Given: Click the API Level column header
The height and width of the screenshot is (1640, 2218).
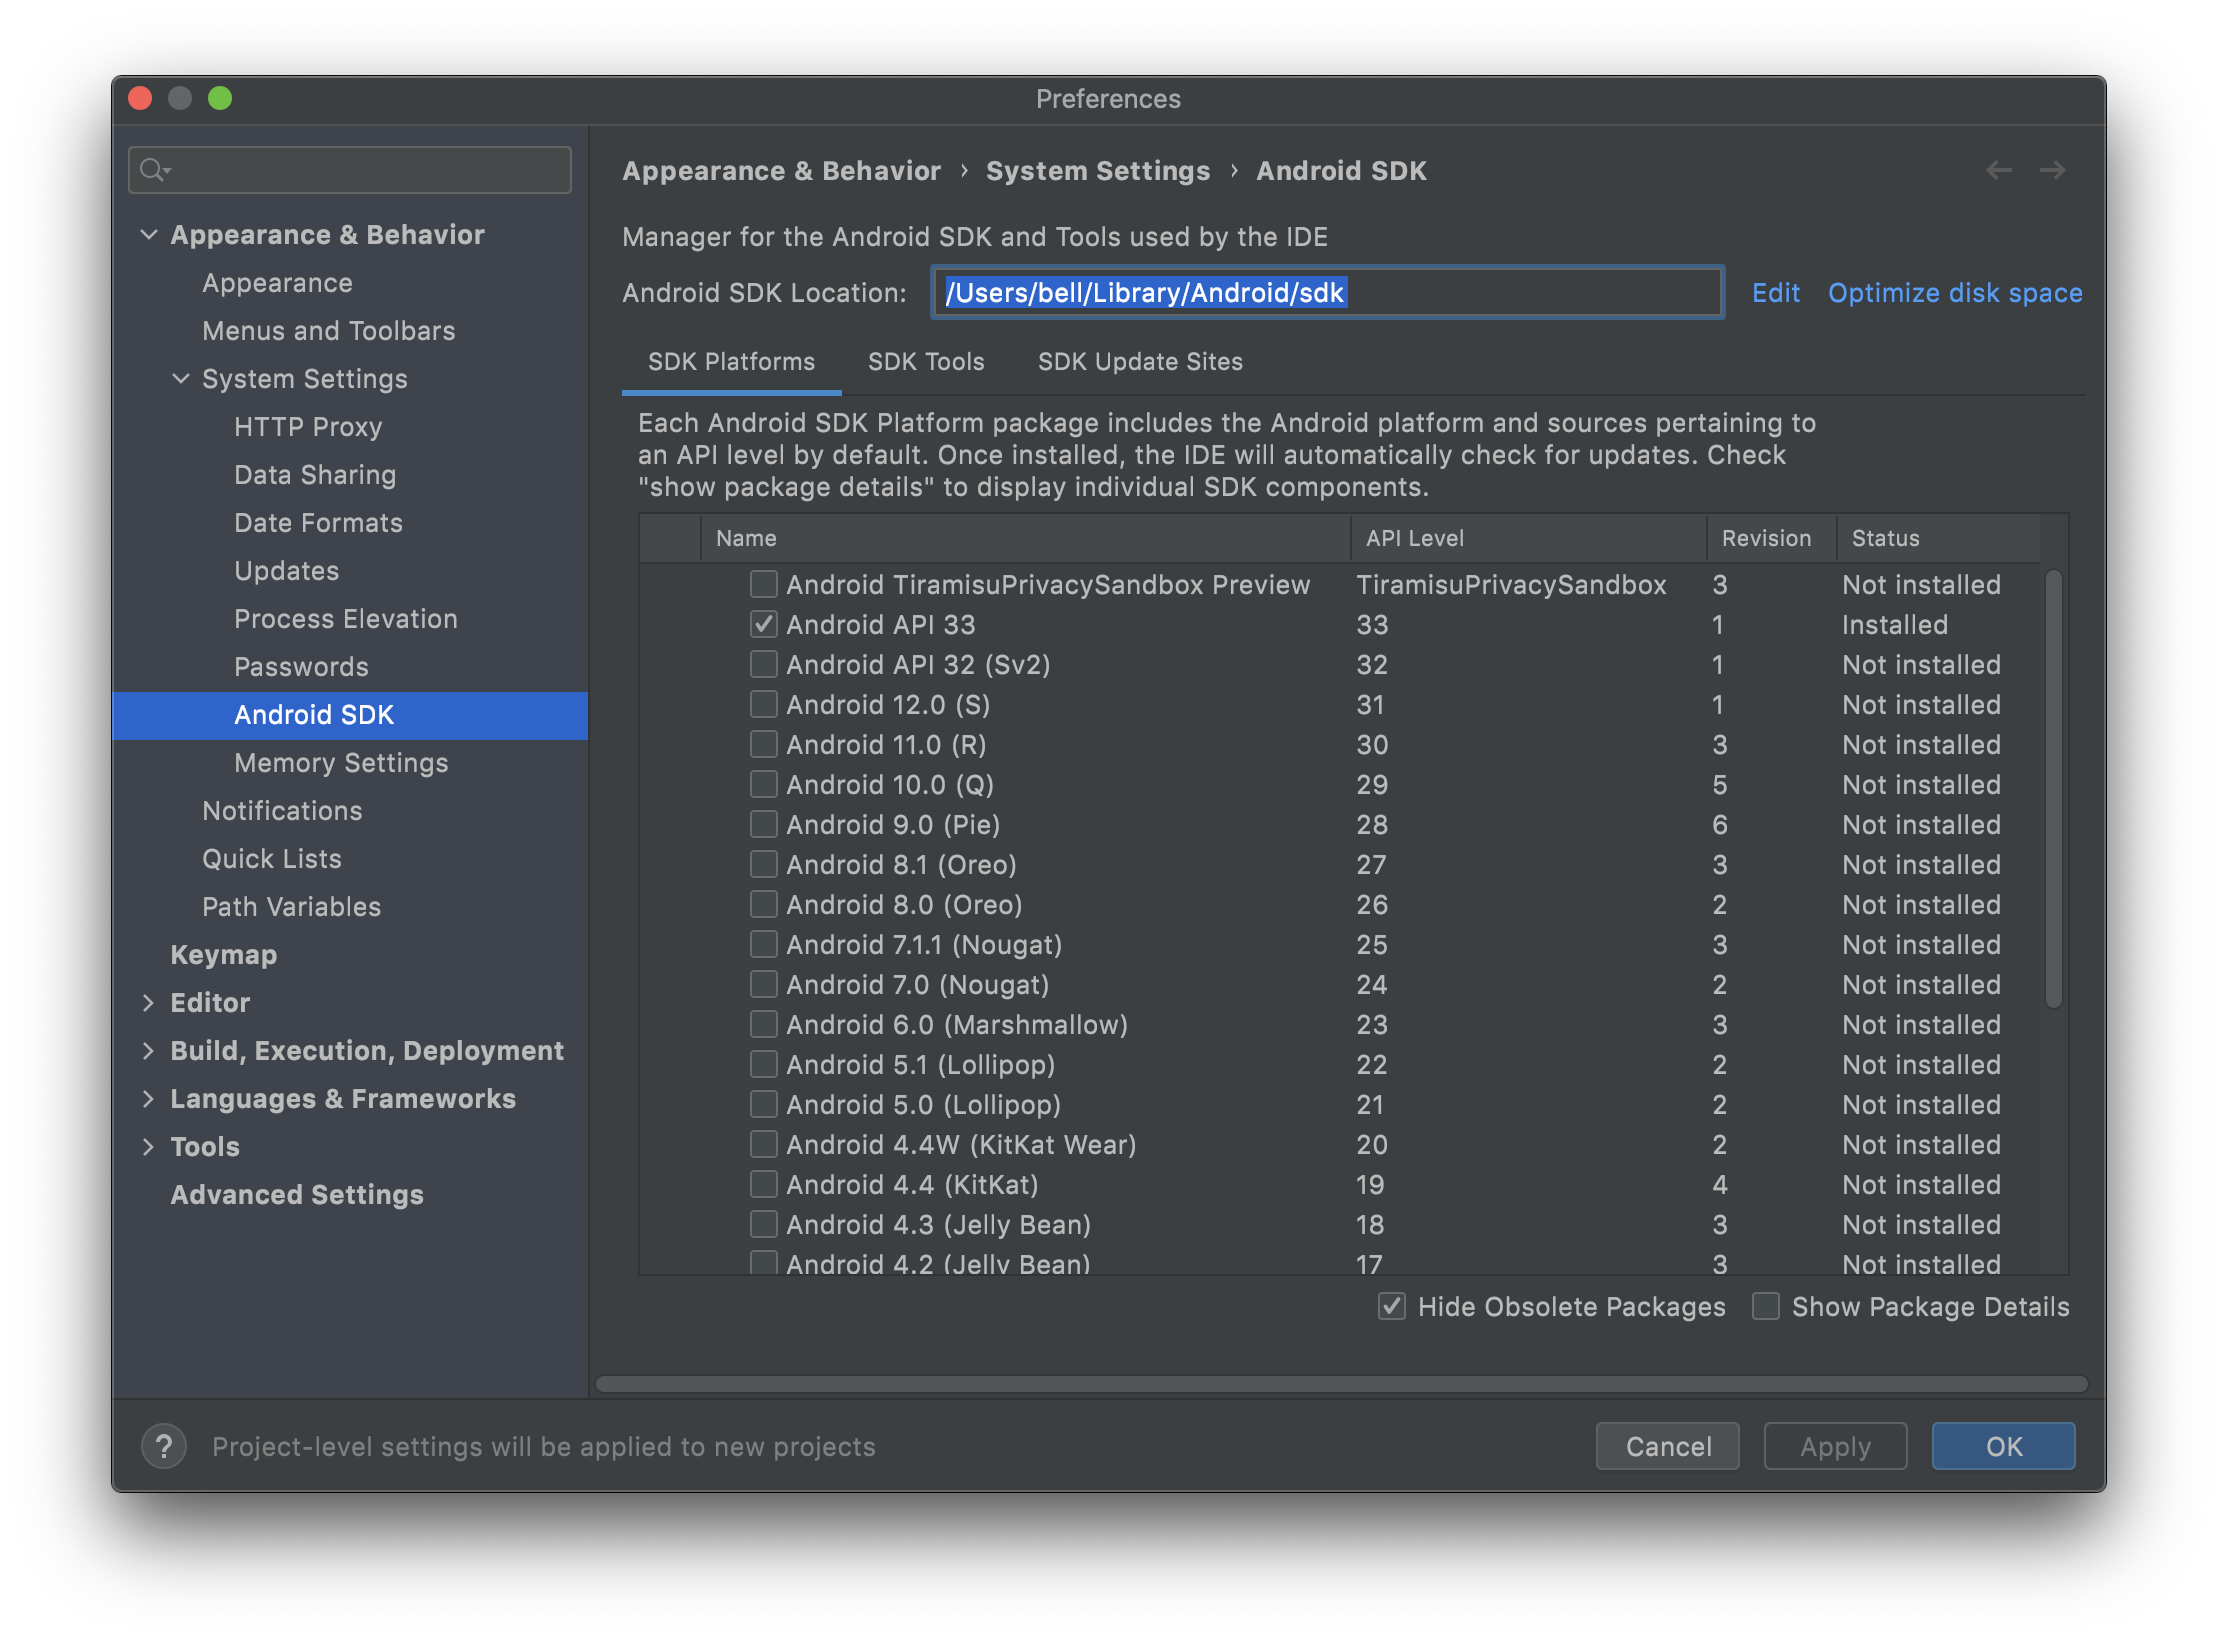Looking at the screenshot, I should coord(1529,538).
